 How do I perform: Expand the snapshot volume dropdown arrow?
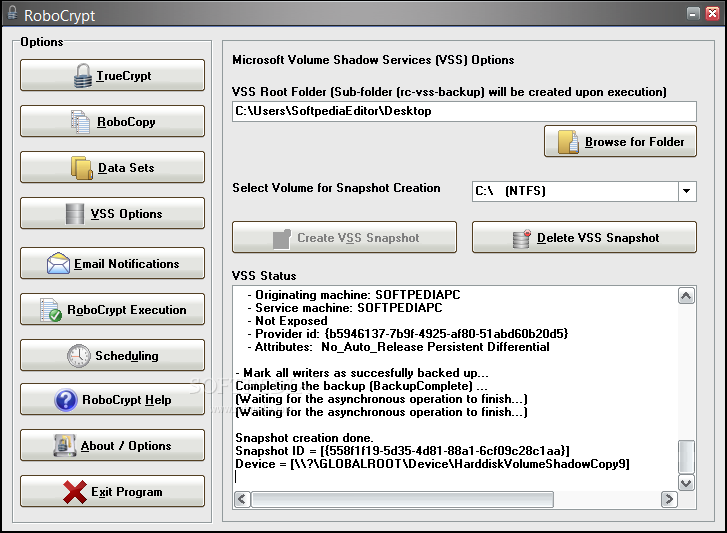click(x=687, y=191)
